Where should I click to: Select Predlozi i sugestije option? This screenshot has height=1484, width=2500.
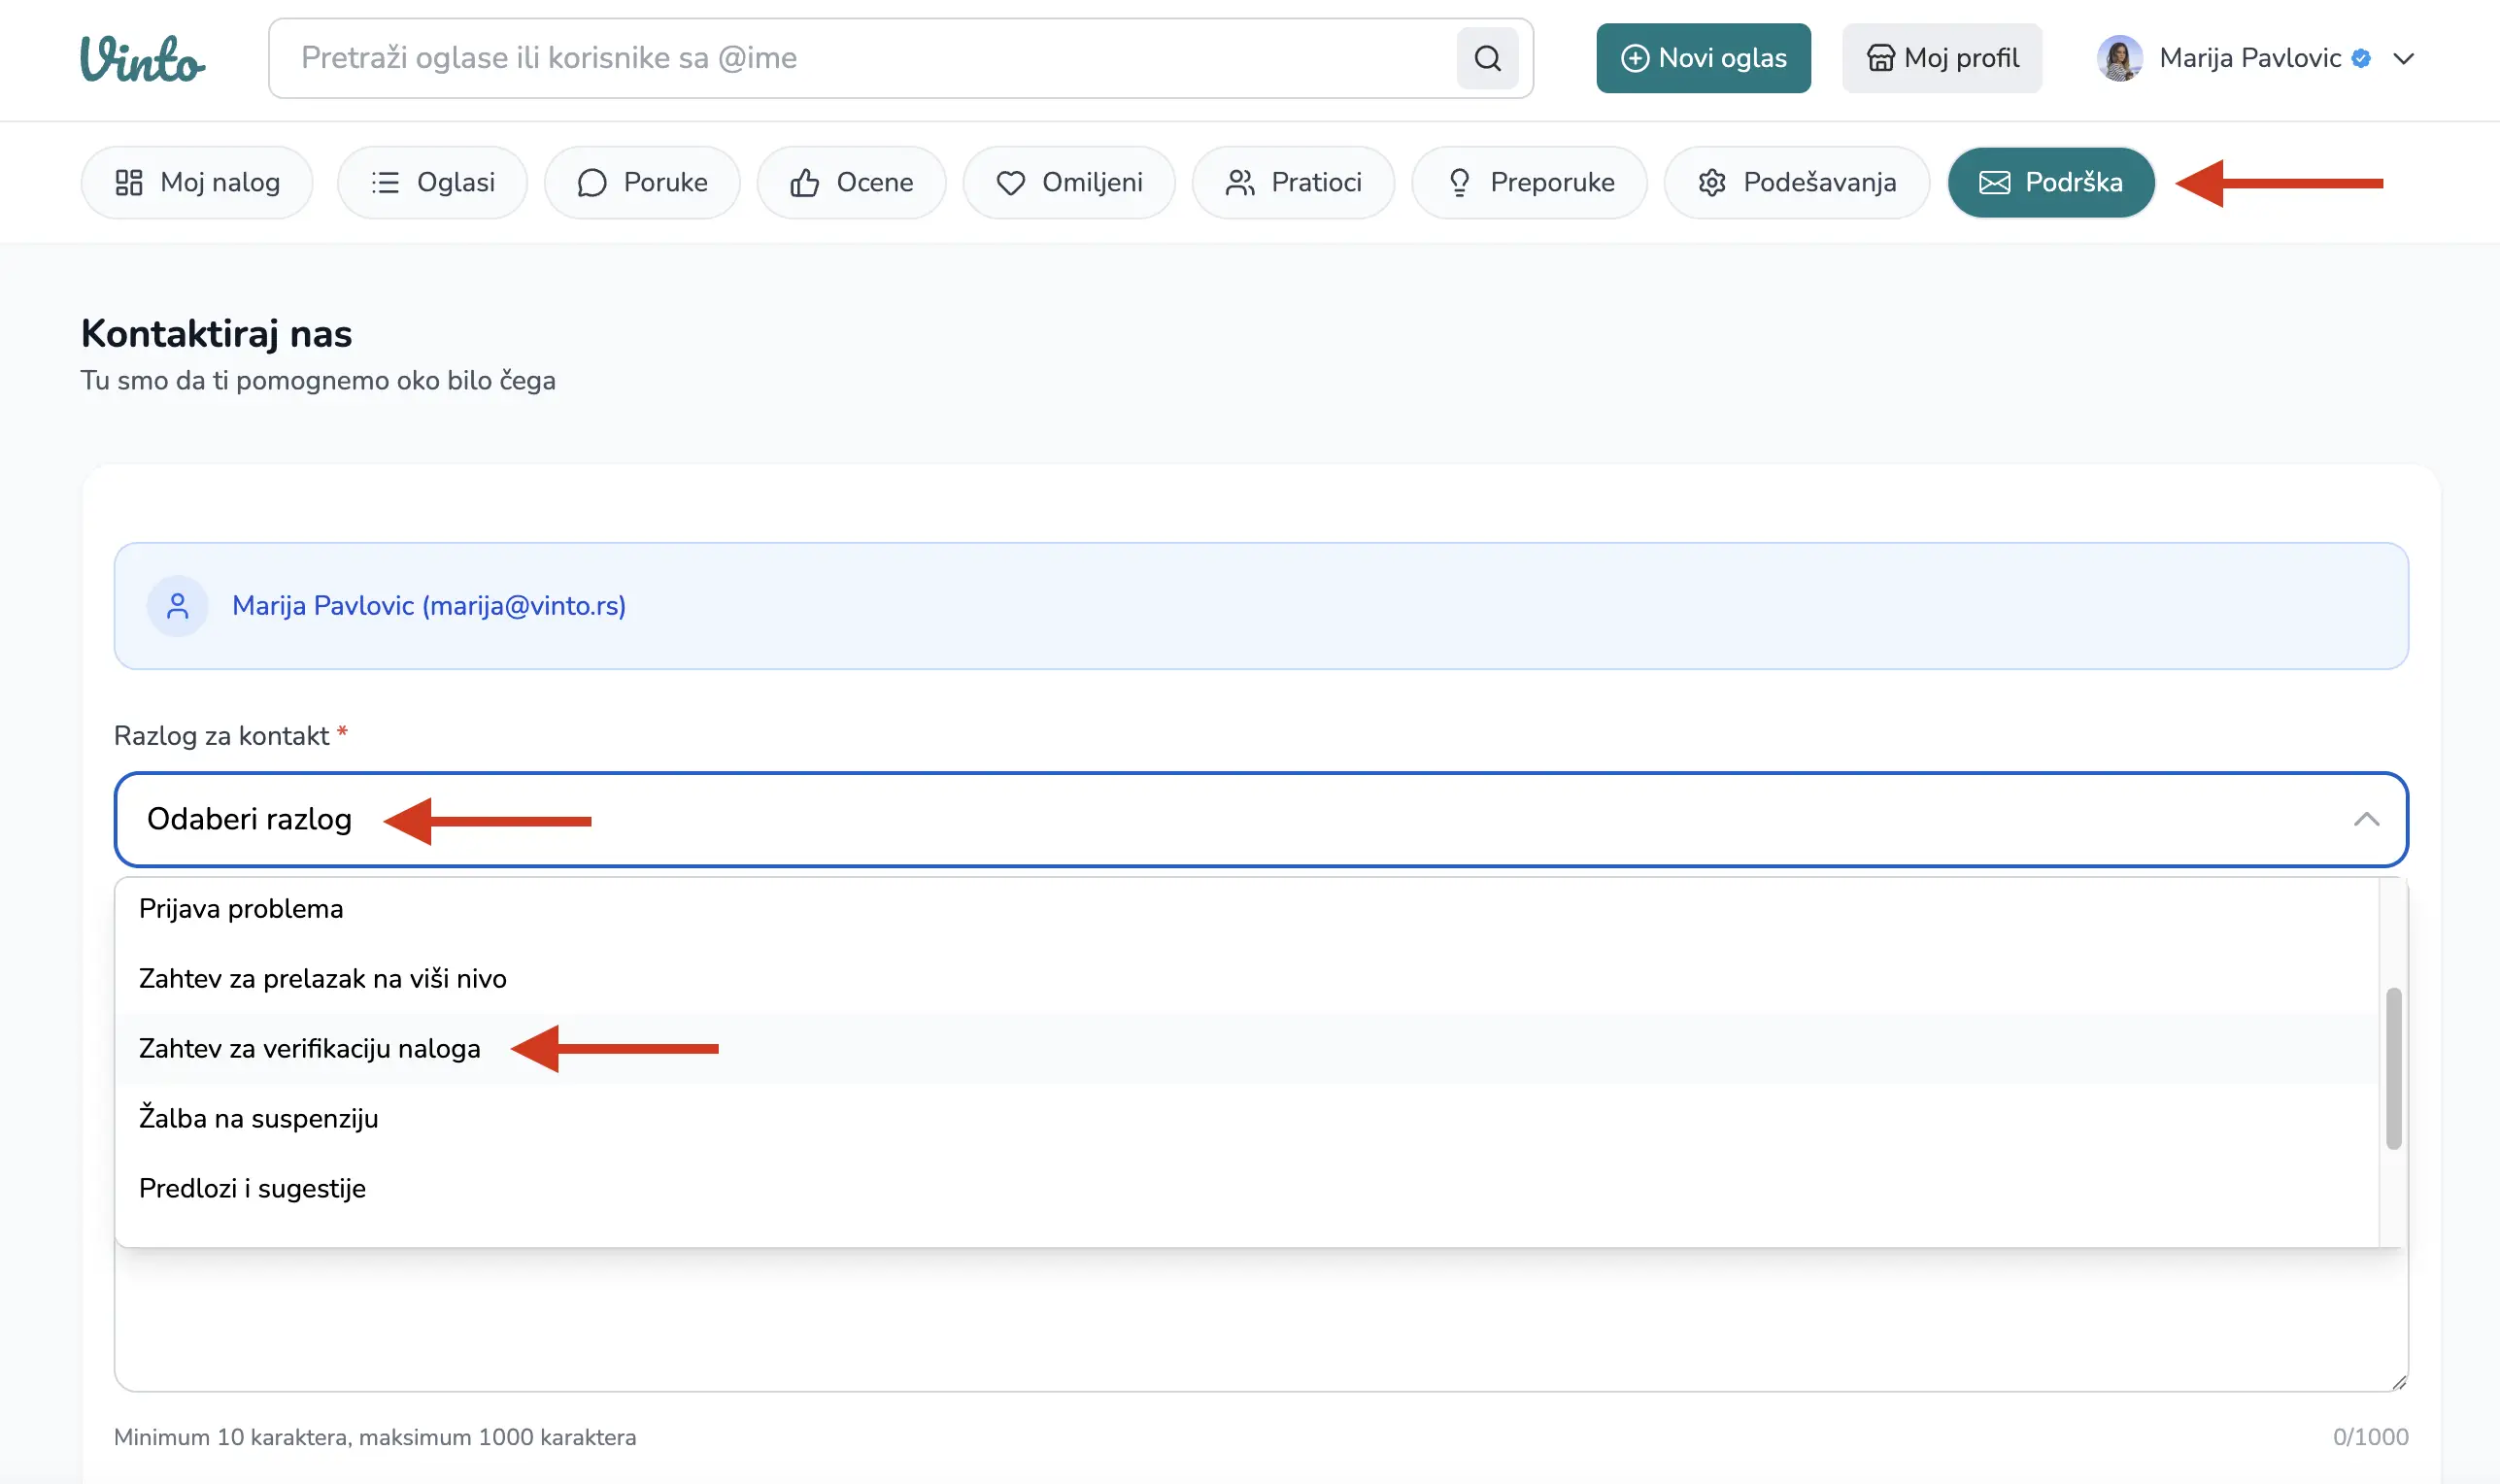coord(252,1188)
